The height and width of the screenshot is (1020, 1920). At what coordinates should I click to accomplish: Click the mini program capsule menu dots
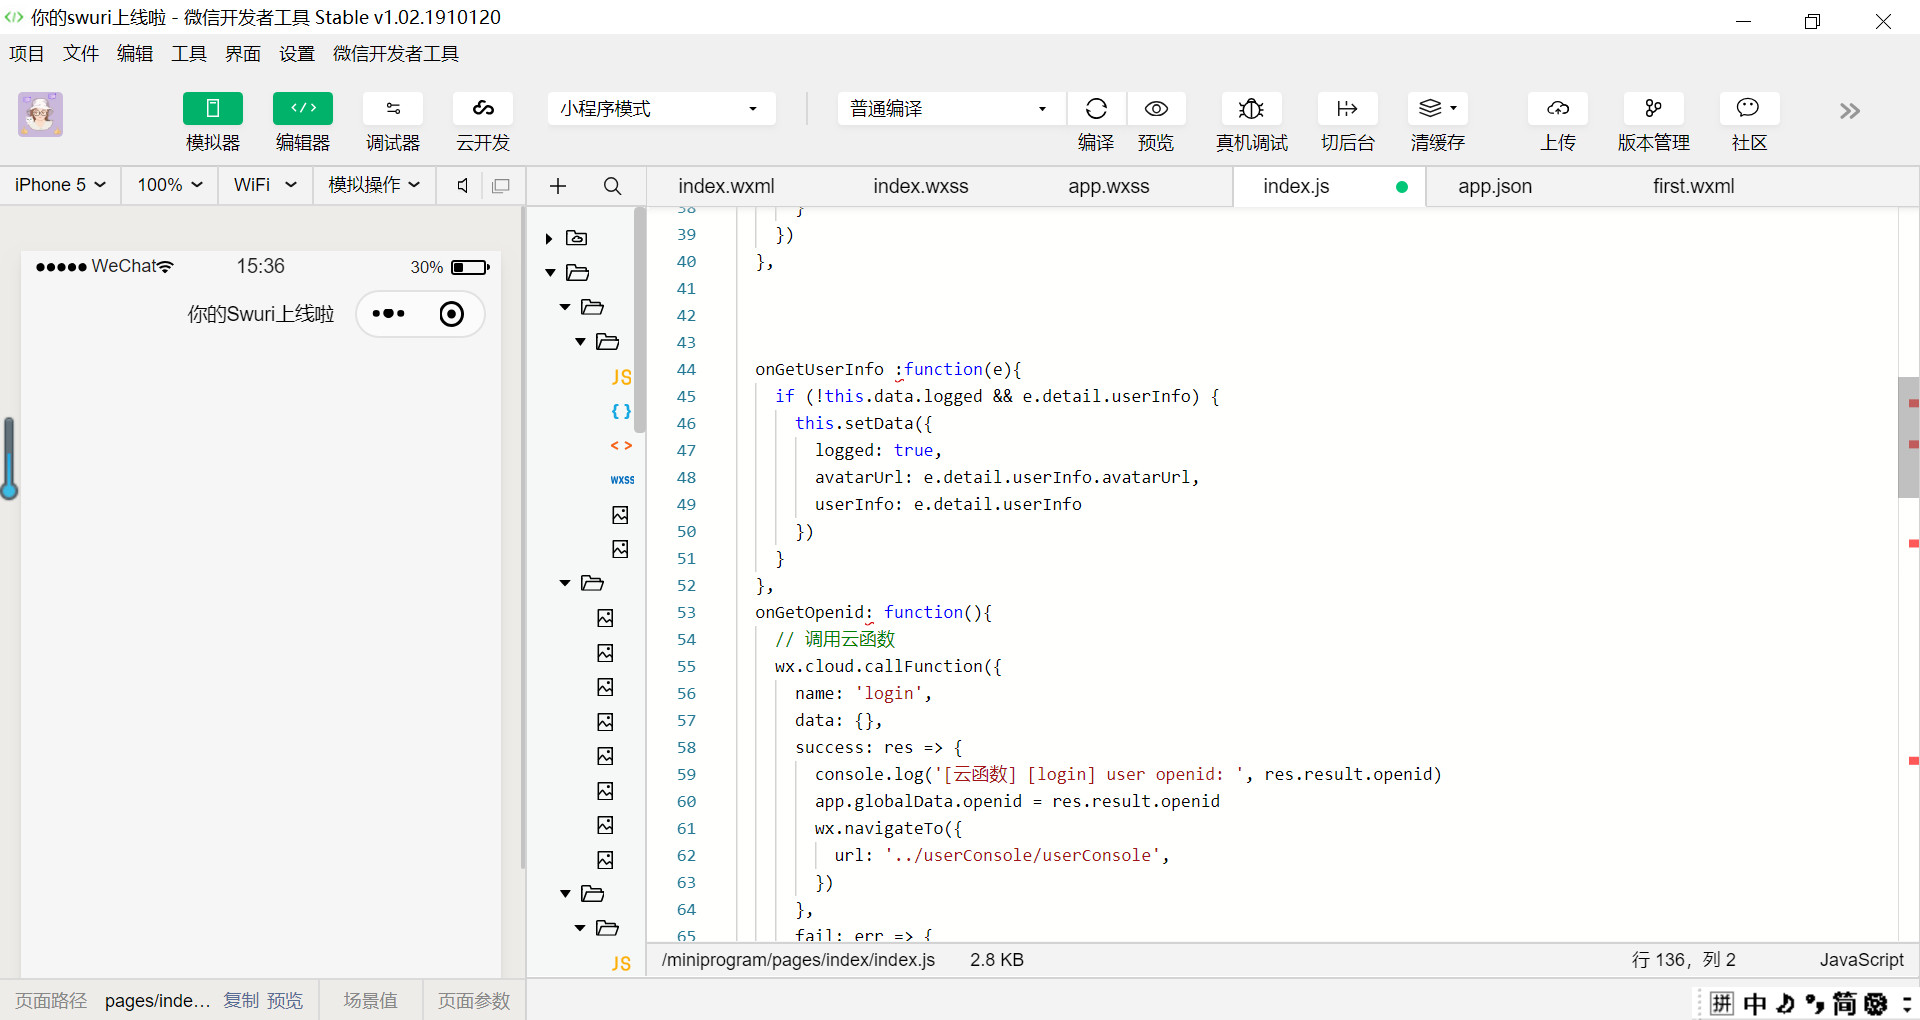(x=388, y=314)
